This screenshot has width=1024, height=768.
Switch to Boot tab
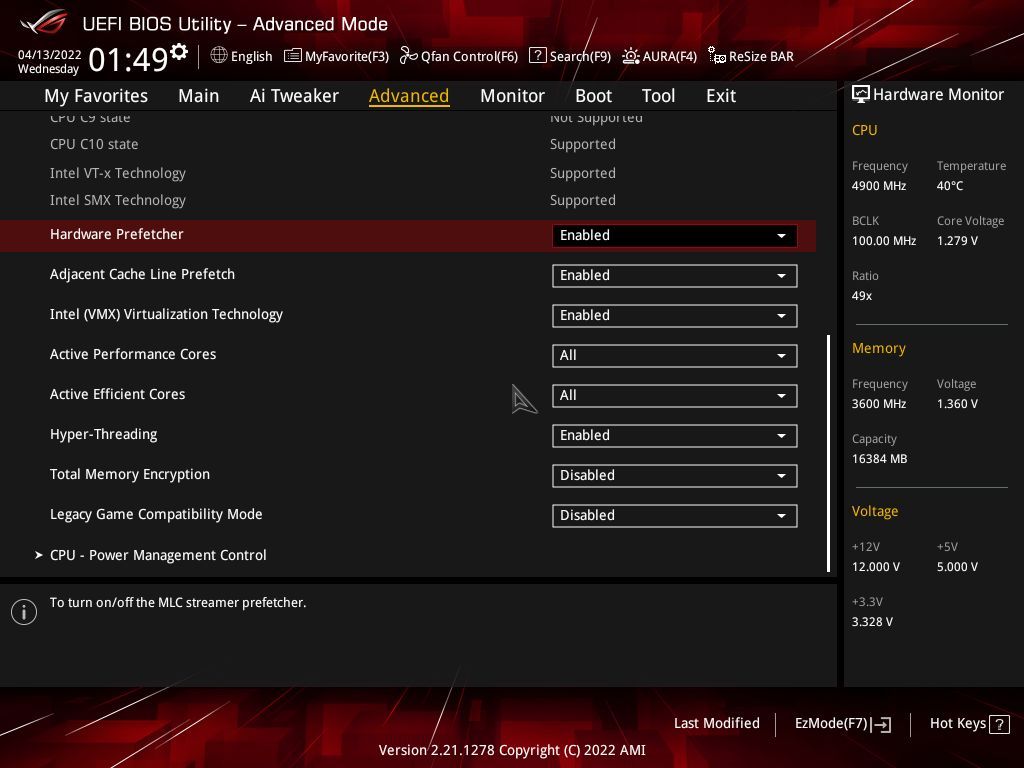[593, 96]
